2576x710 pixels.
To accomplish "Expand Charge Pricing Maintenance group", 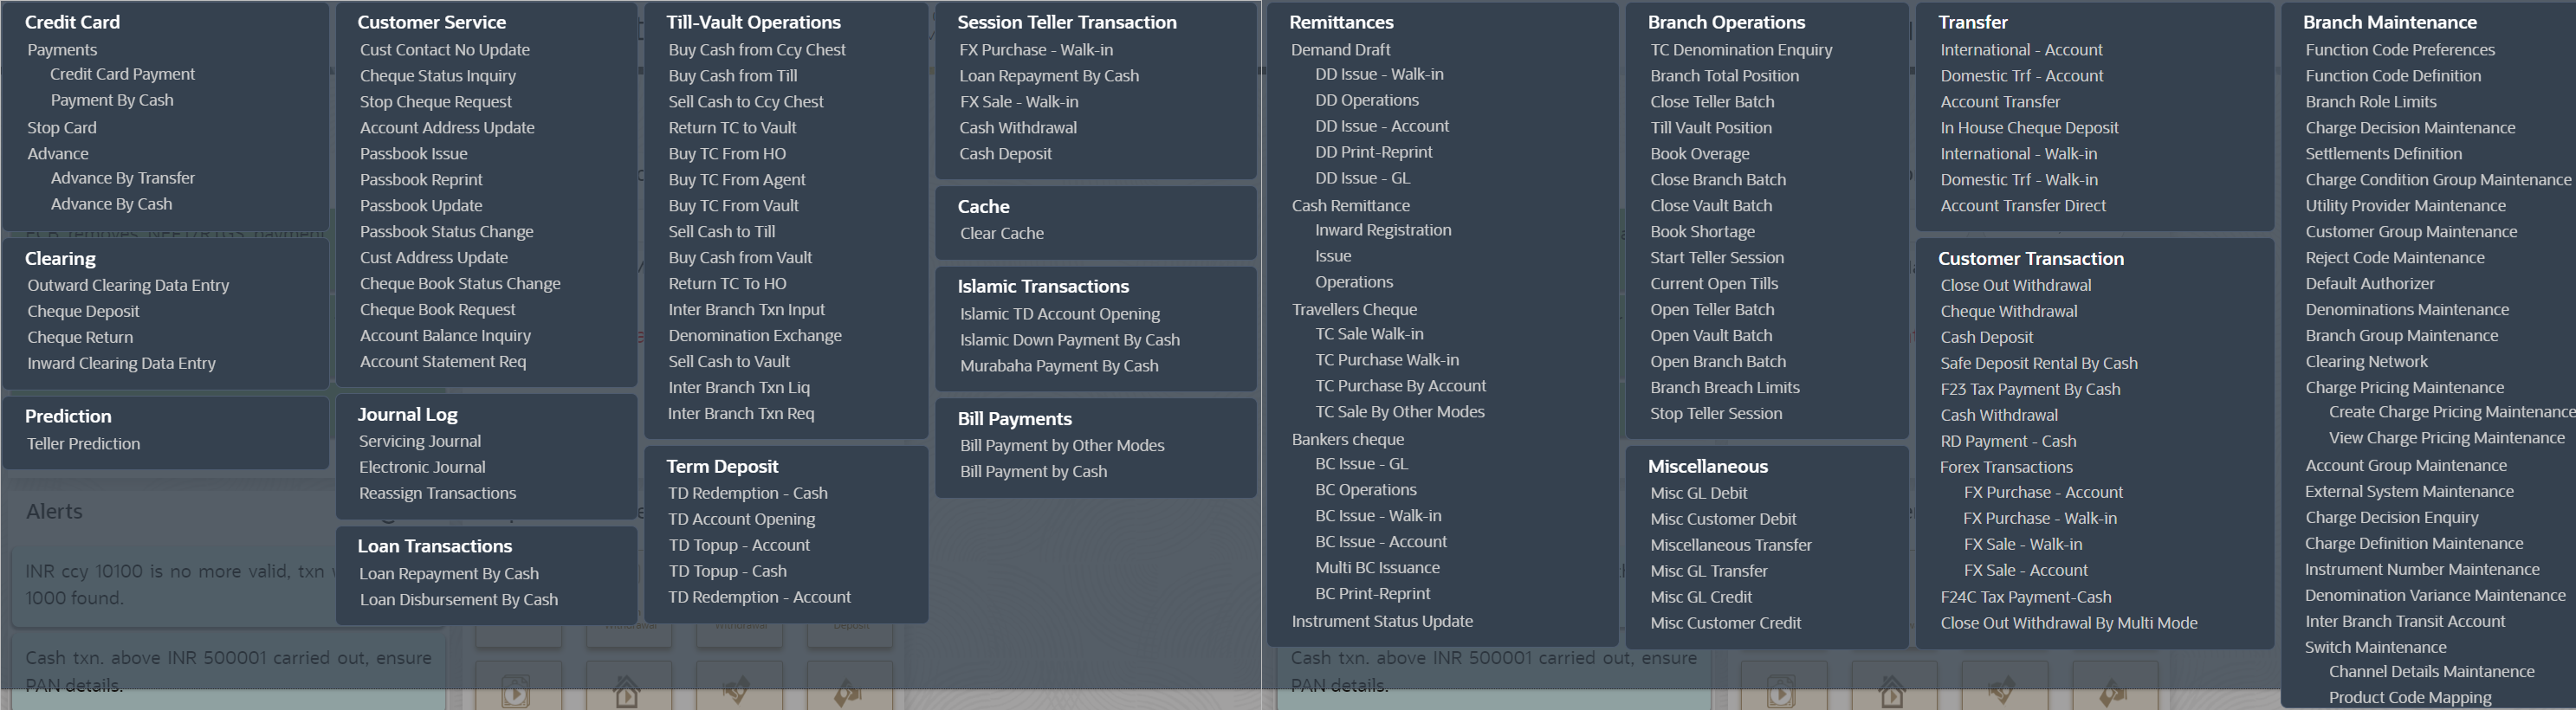I will [x=2404, y=388].
